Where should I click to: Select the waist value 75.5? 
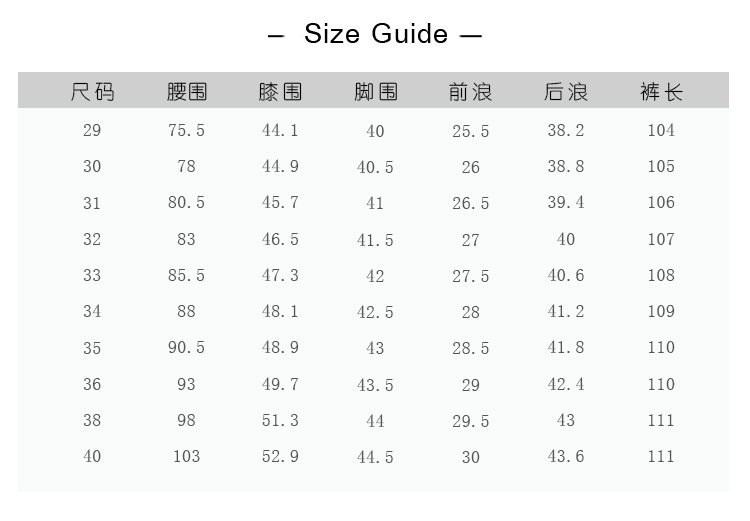click(187, 130)
